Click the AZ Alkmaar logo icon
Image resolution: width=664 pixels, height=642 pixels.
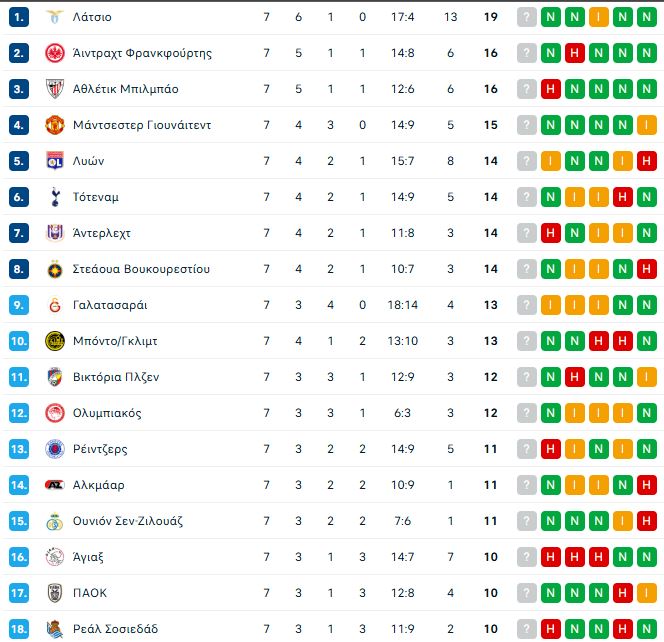55,485
